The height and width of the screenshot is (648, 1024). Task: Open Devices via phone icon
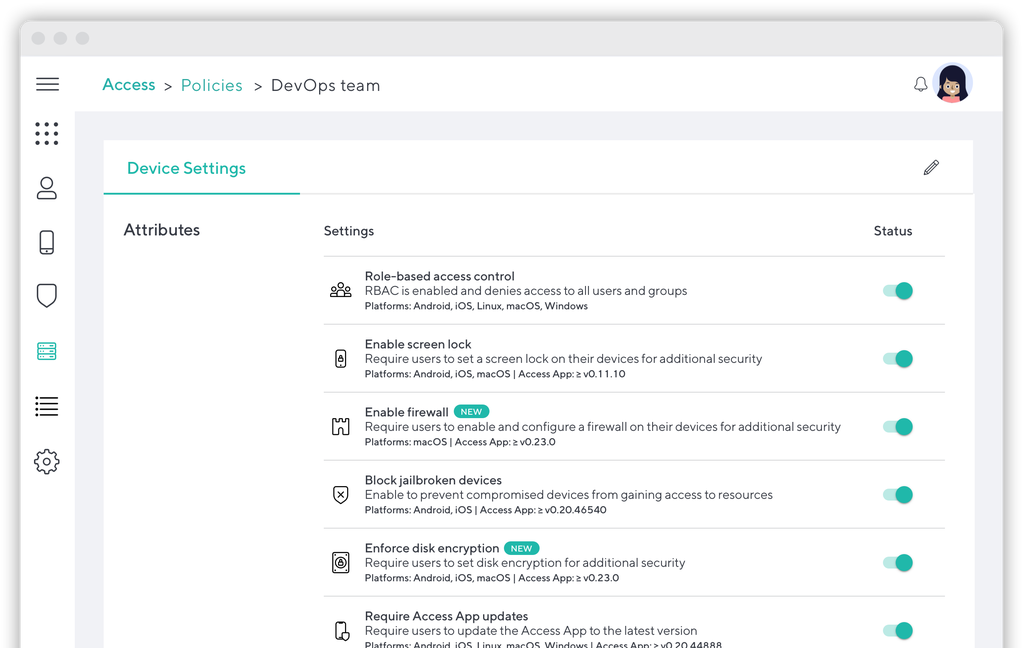click(47, 242)
